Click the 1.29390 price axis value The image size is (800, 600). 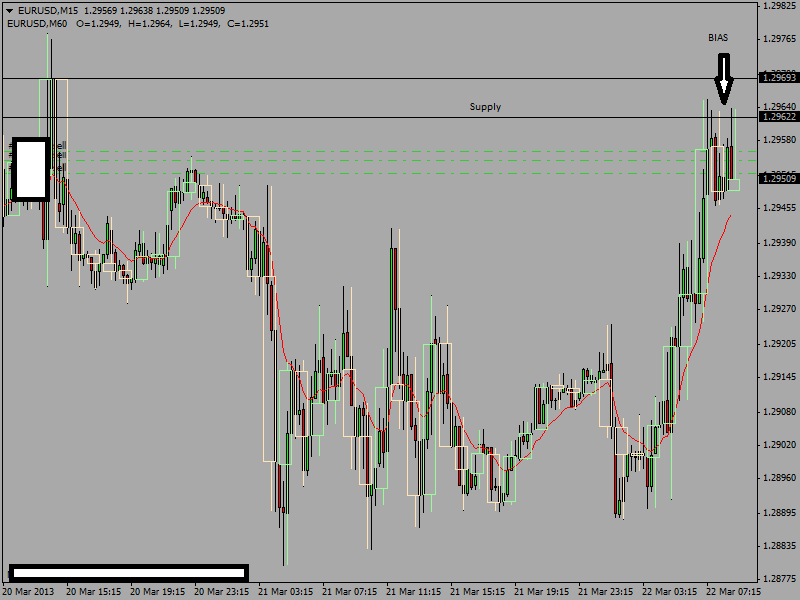tap(781, 243)
